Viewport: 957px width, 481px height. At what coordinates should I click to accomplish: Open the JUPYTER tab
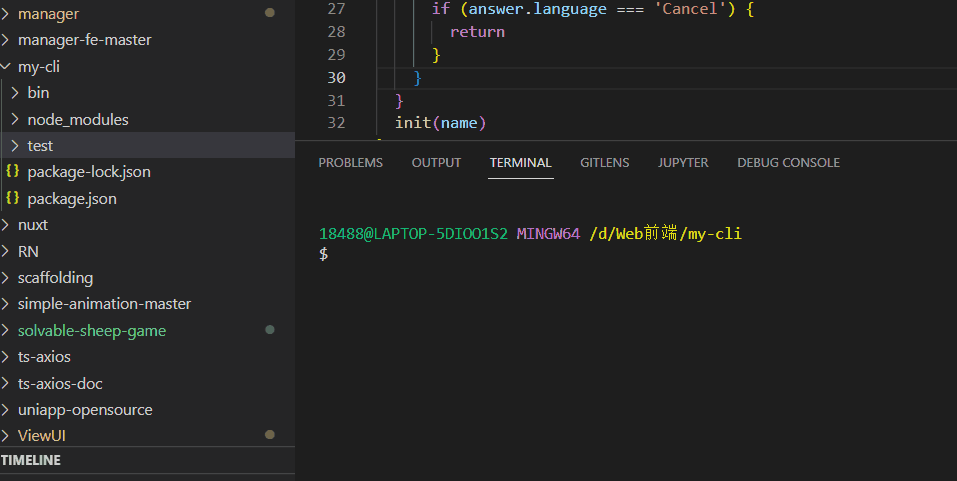coord(683,162)
